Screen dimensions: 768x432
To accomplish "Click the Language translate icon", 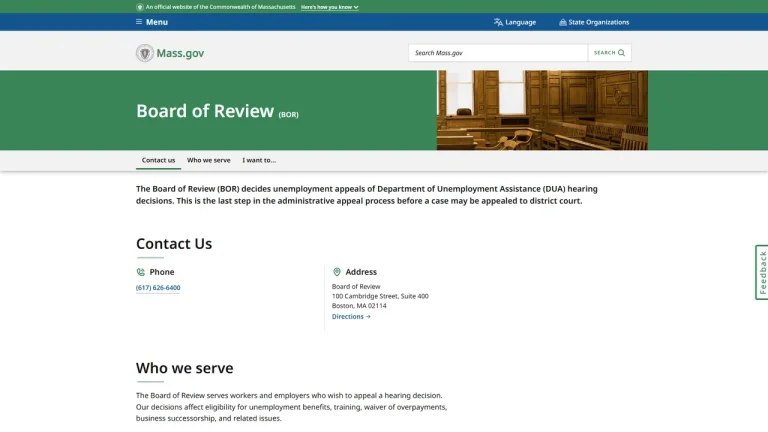I will click(x=498, y=22).
